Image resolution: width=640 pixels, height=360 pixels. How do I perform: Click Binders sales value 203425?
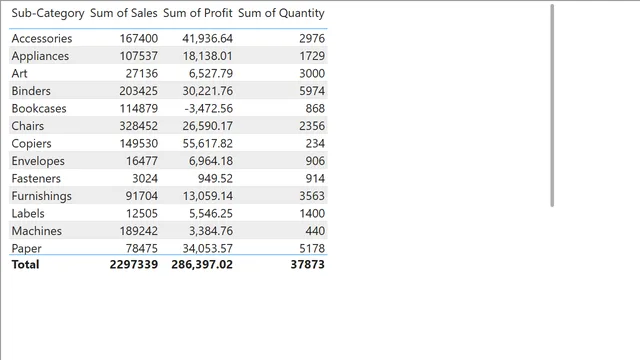click(138, 91)
